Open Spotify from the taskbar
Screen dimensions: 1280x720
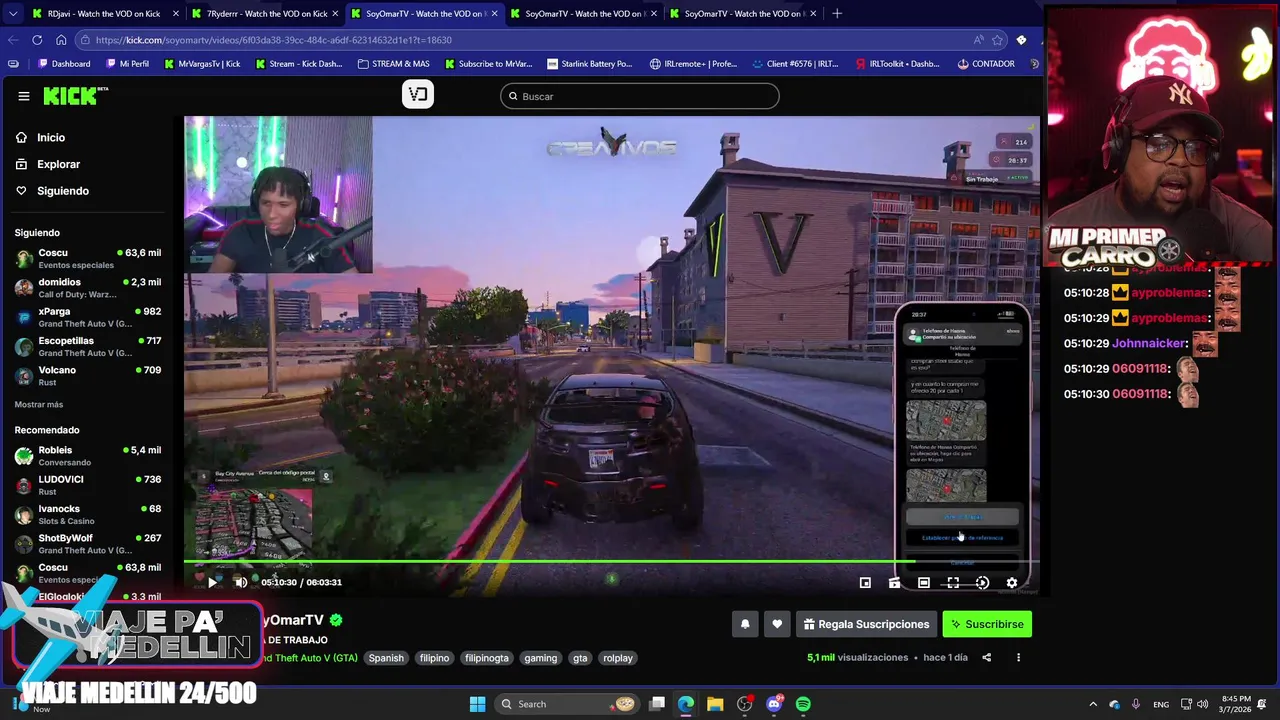(803, 704)
